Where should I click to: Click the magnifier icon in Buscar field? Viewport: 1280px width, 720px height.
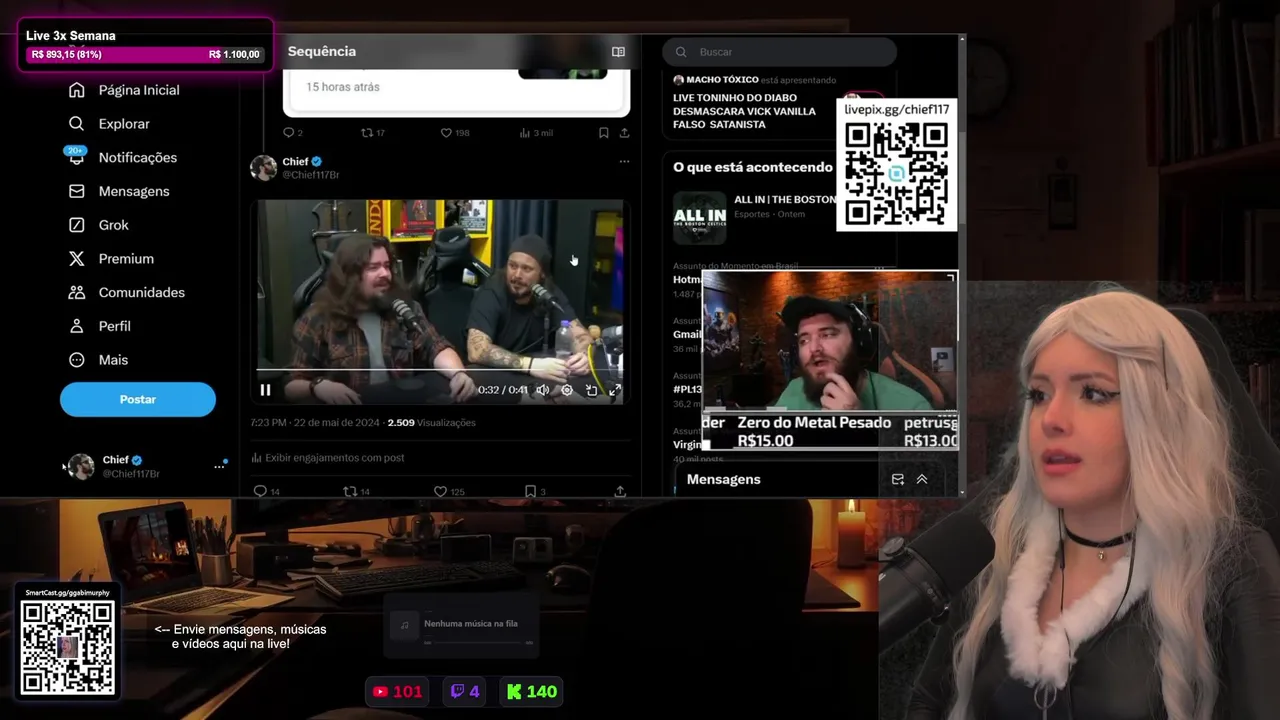click(681, 52)
